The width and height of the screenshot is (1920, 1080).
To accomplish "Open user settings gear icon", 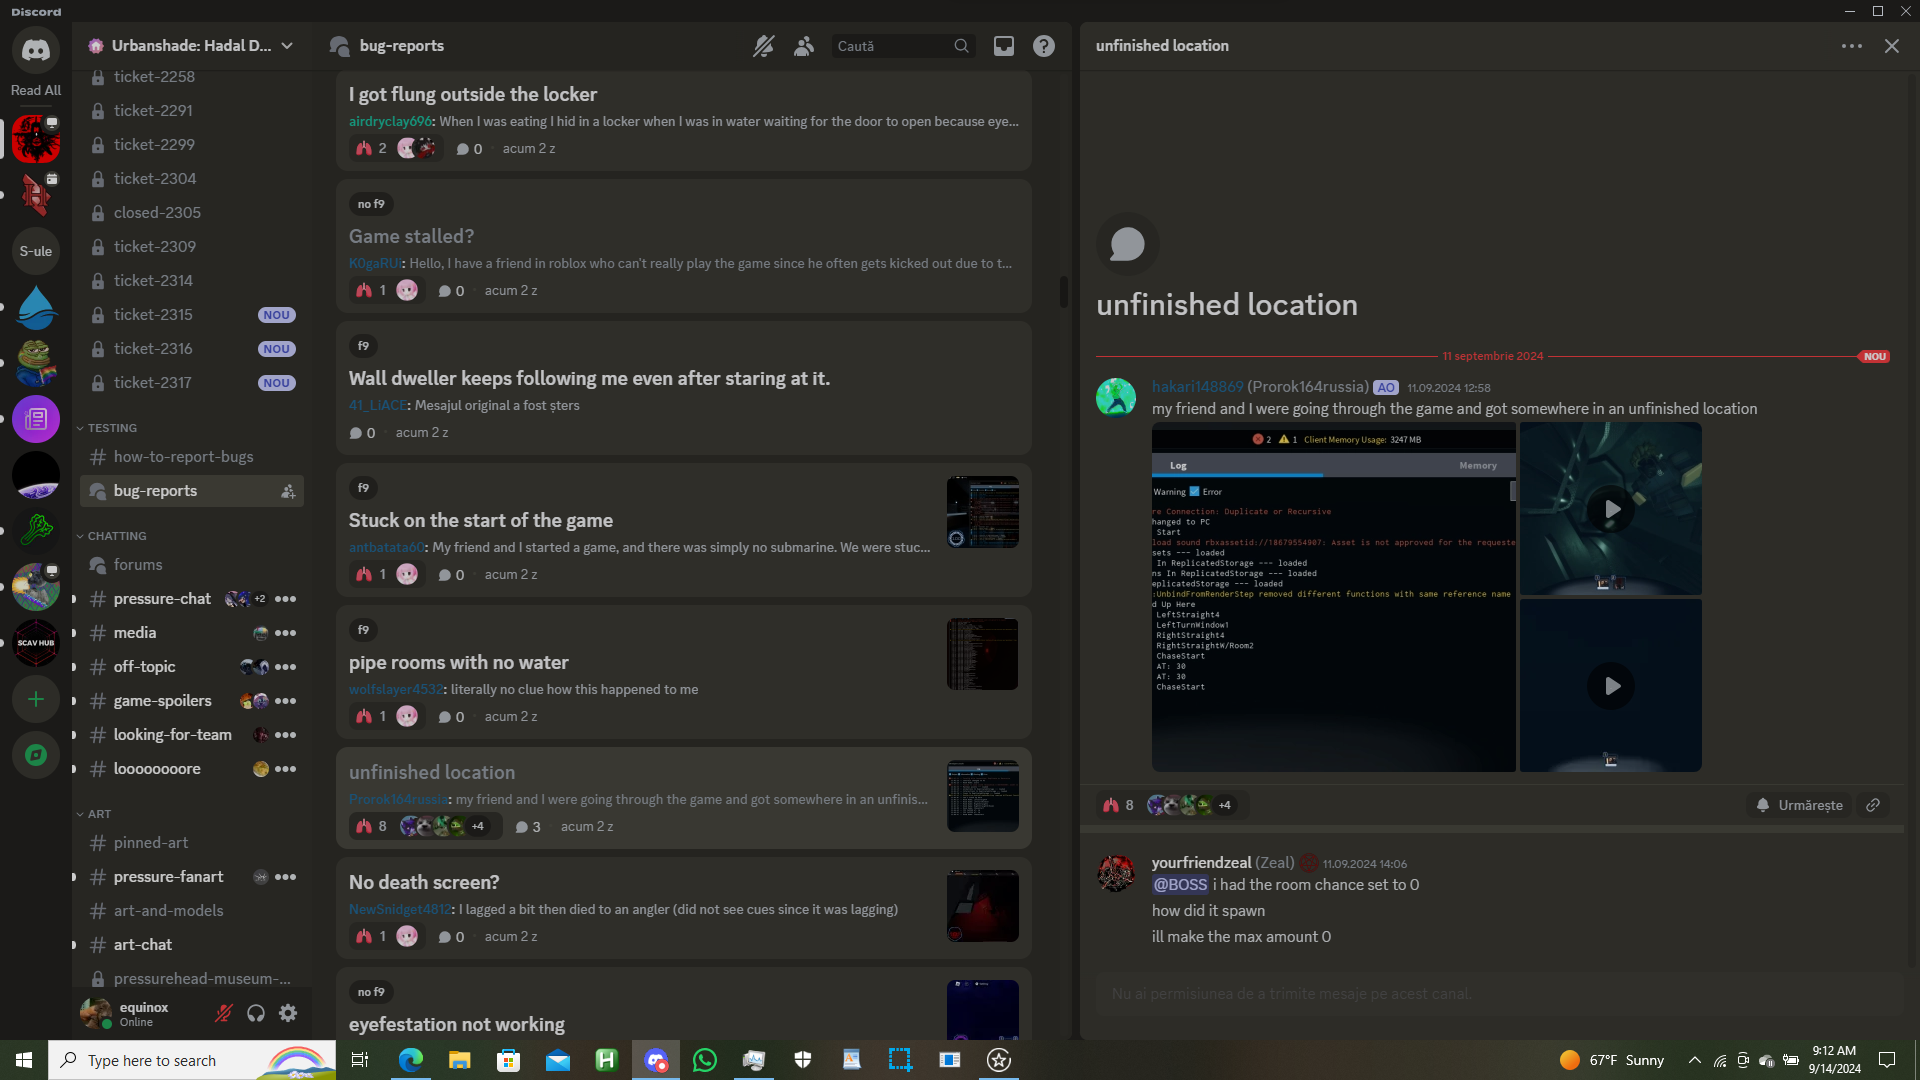I will (288, 1013).
